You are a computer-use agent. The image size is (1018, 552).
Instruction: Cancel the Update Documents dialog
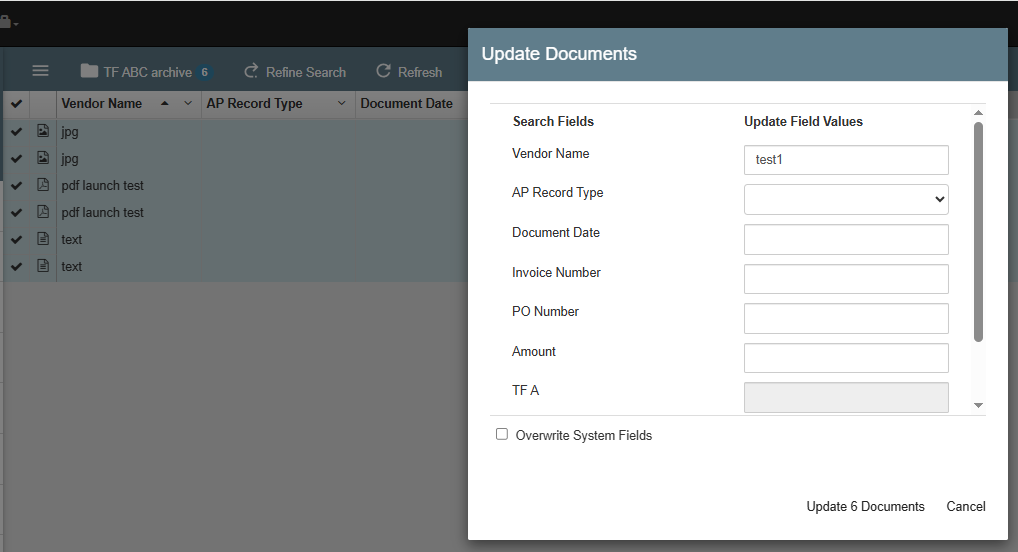[x=965, y=506]
